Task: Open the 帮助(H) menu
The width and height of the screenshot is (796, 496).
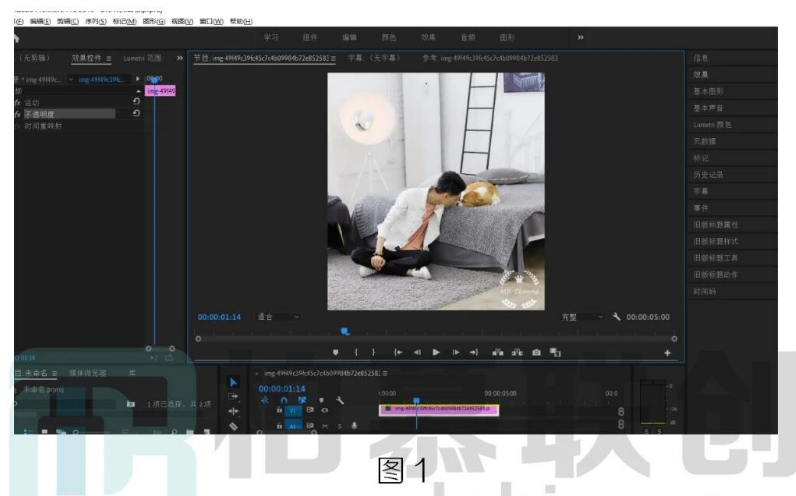Action: pyautogui.click(x=241, y=21)
